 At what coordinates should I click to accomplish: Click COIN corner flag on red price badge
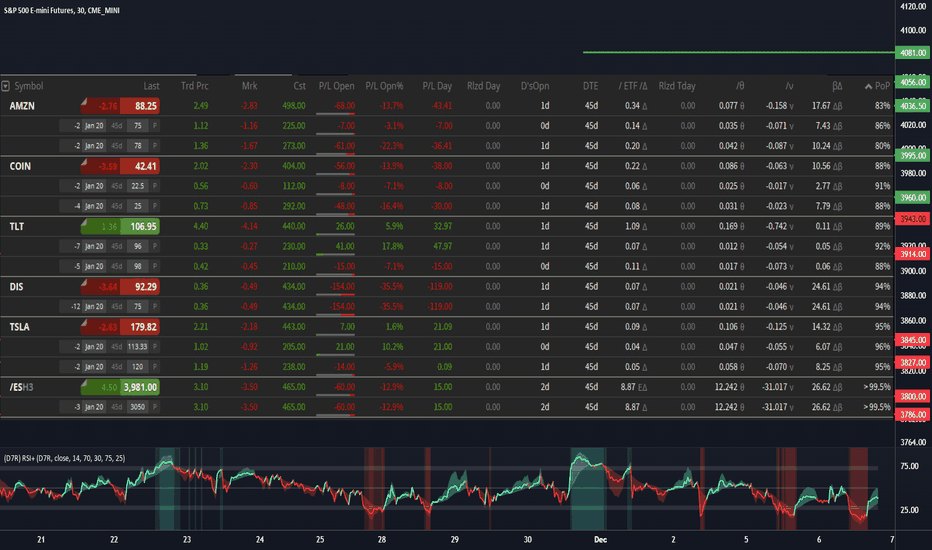84,162
